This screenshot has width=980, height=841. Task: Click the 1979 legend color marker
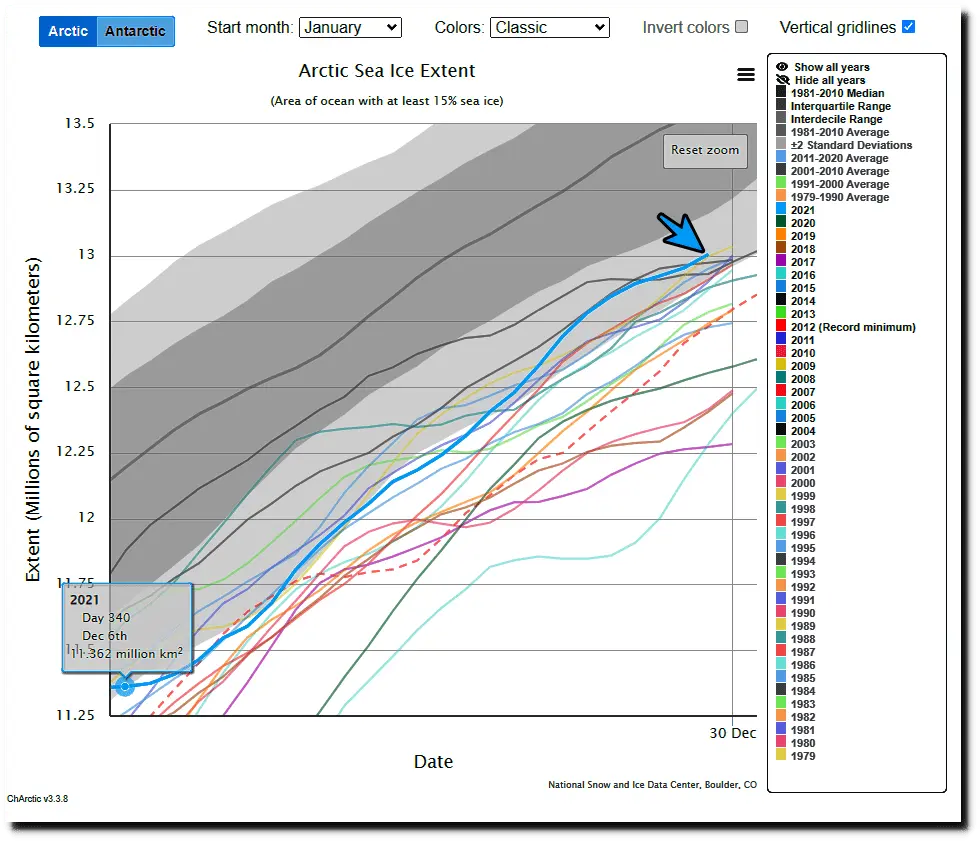(x=781, y=756)
